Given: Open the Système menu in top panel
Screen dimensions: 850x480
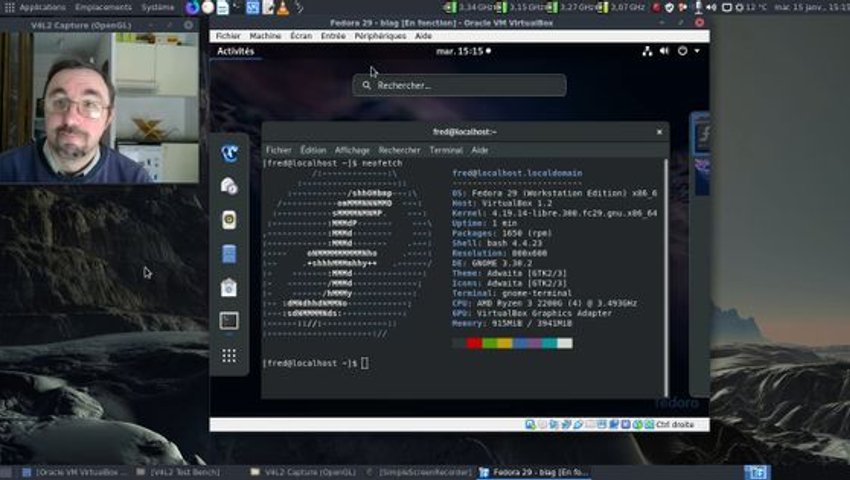Looking at the screenshot, I should (158, 8).
